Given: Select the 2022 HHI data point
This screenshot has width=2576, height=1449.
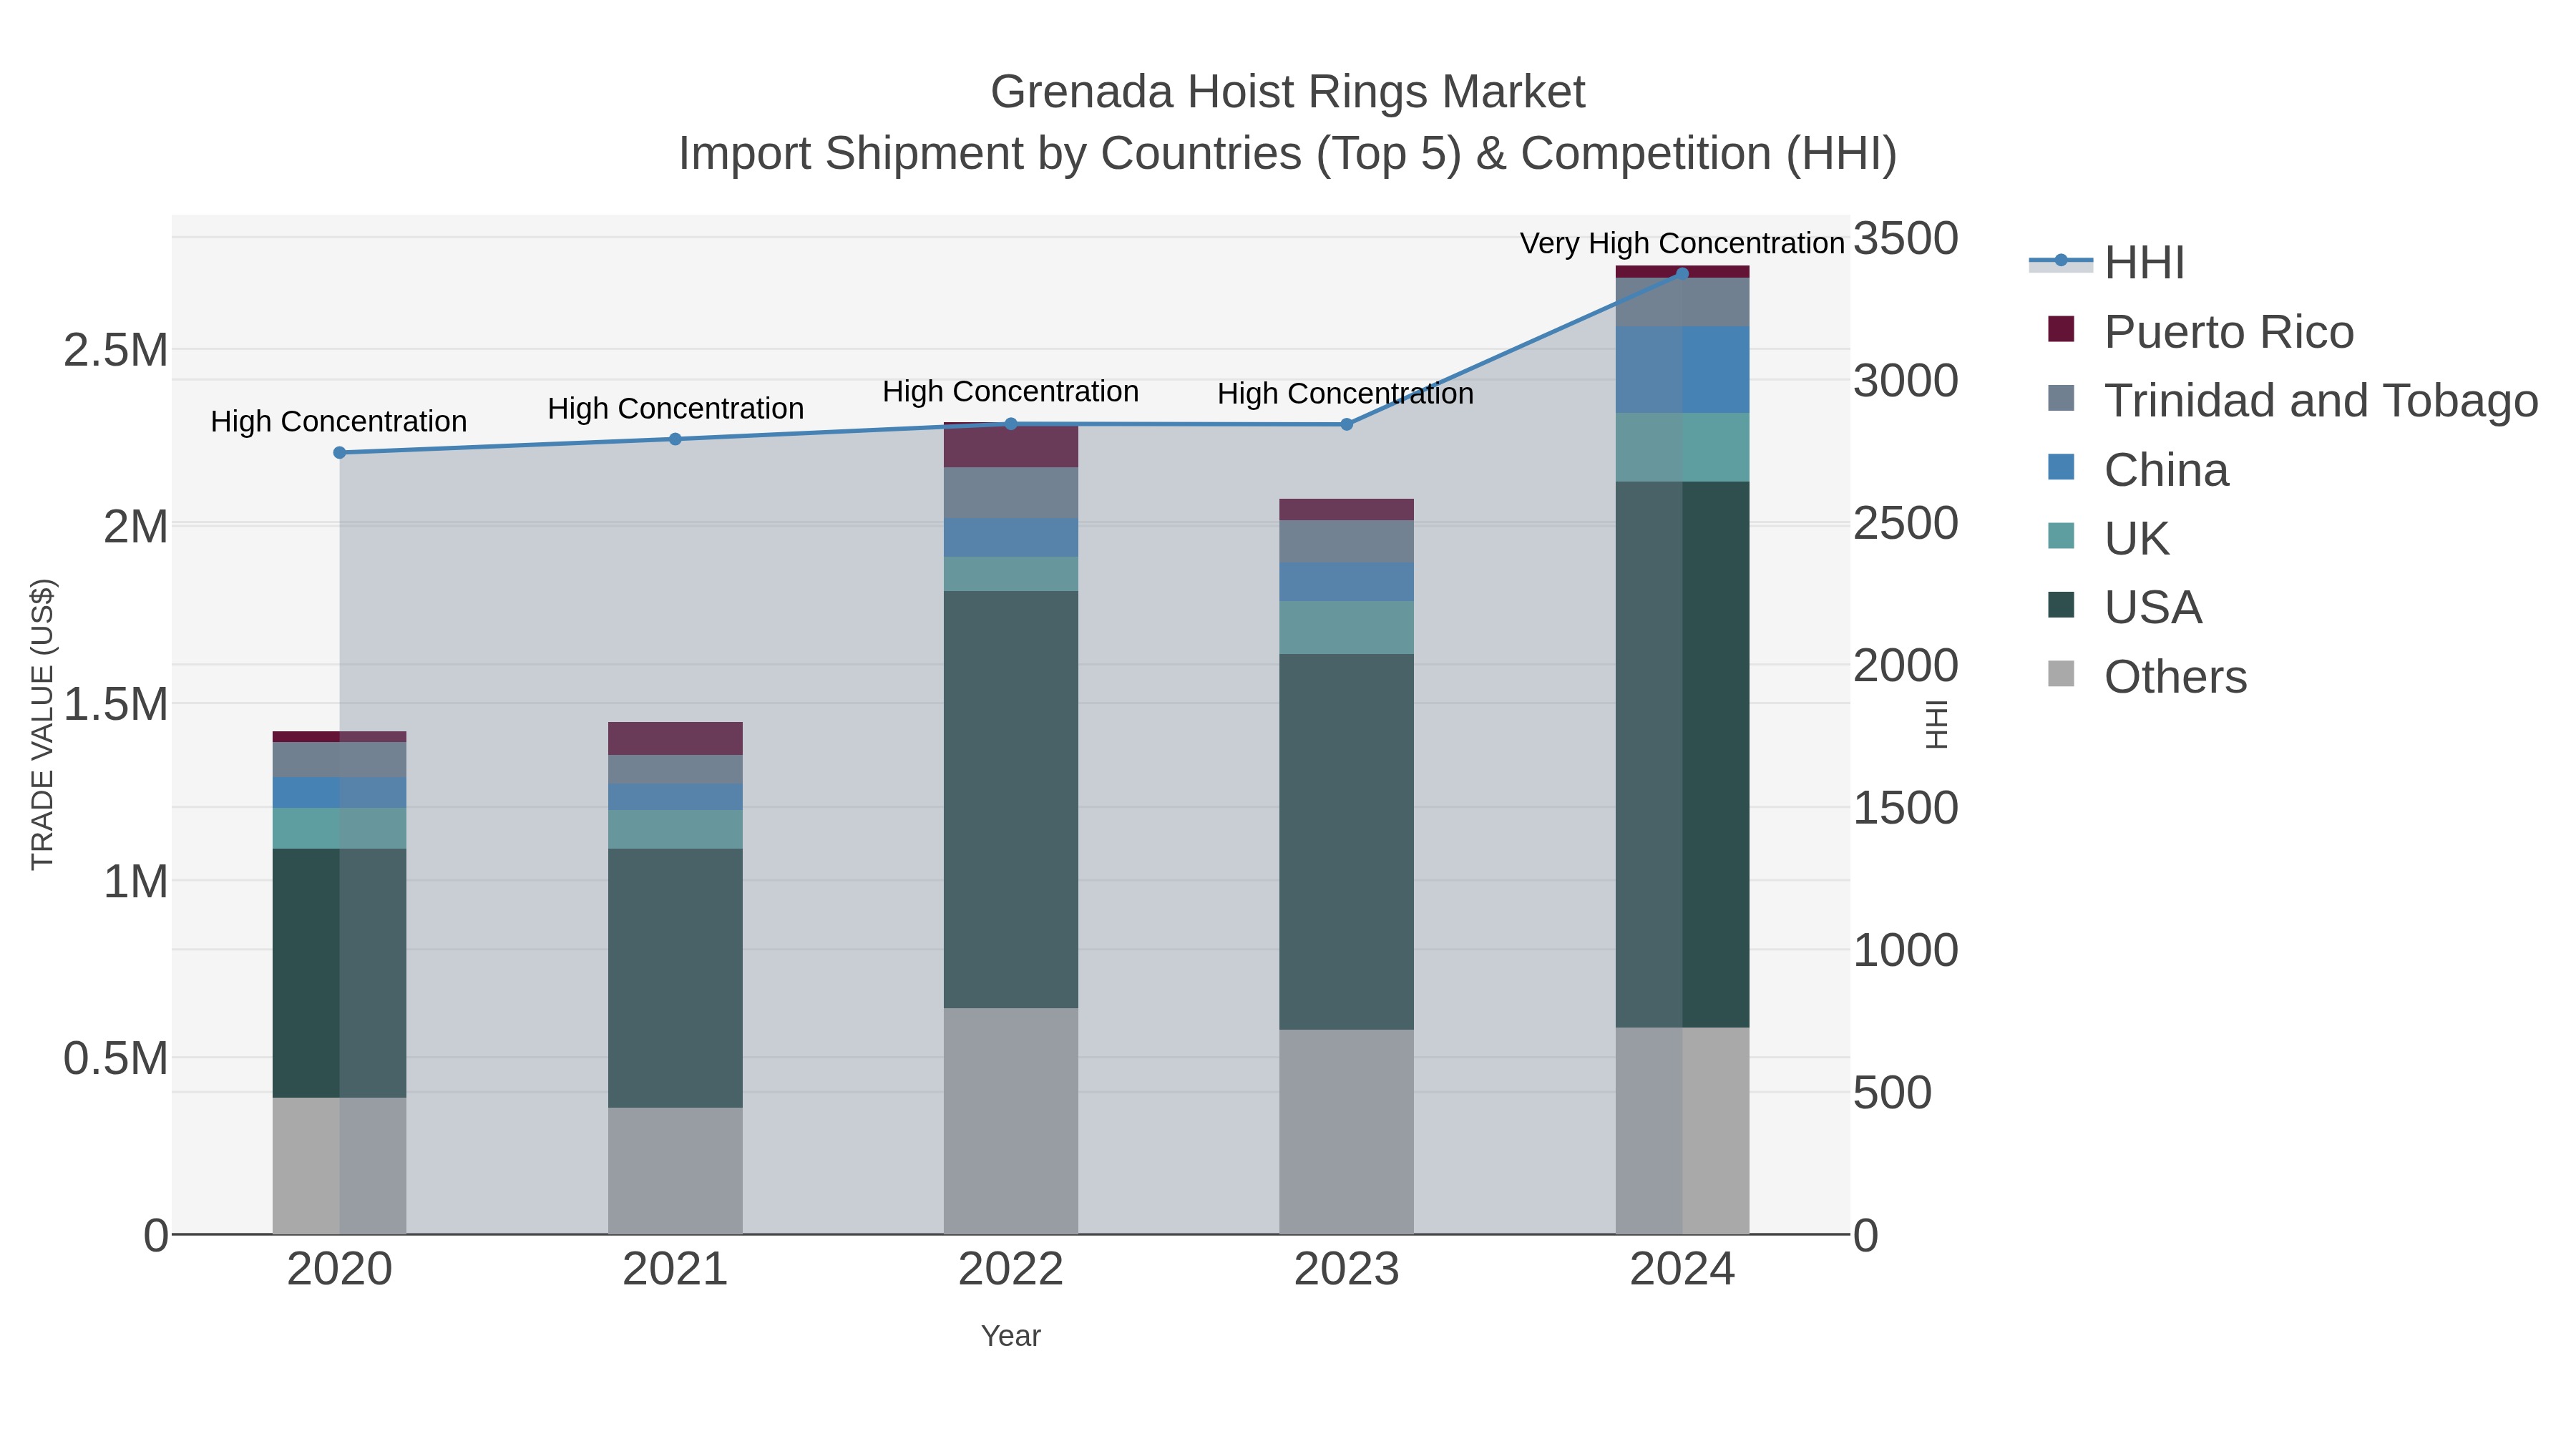Looking at the screenshot, I should pos(1011,424).
